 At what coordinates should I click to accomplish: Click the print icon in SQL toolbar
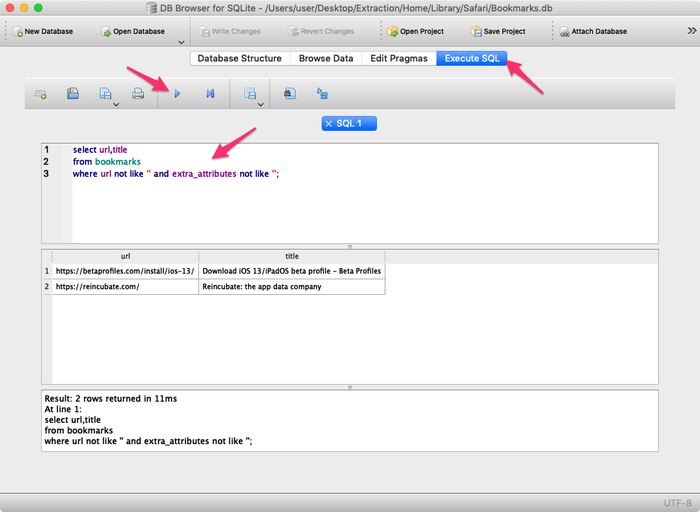click(x=138, y=93)
